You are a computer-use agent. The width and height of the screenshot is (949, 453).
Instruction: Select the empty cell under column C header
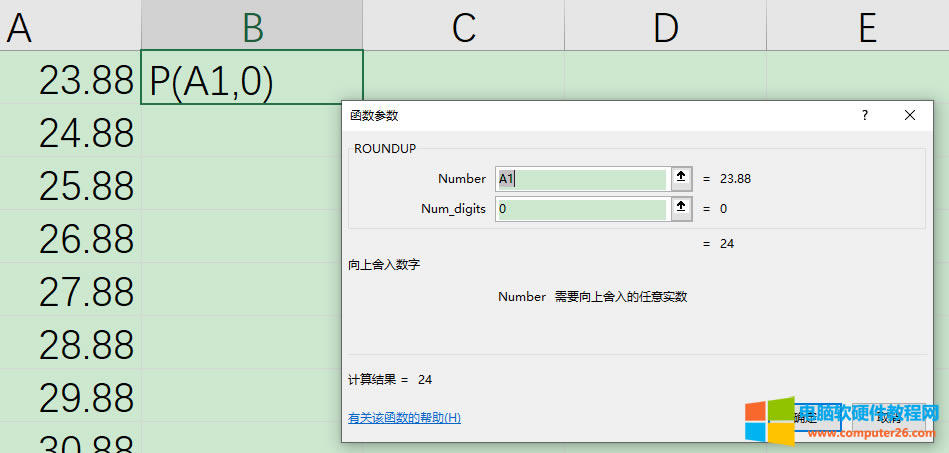point(463,76)
